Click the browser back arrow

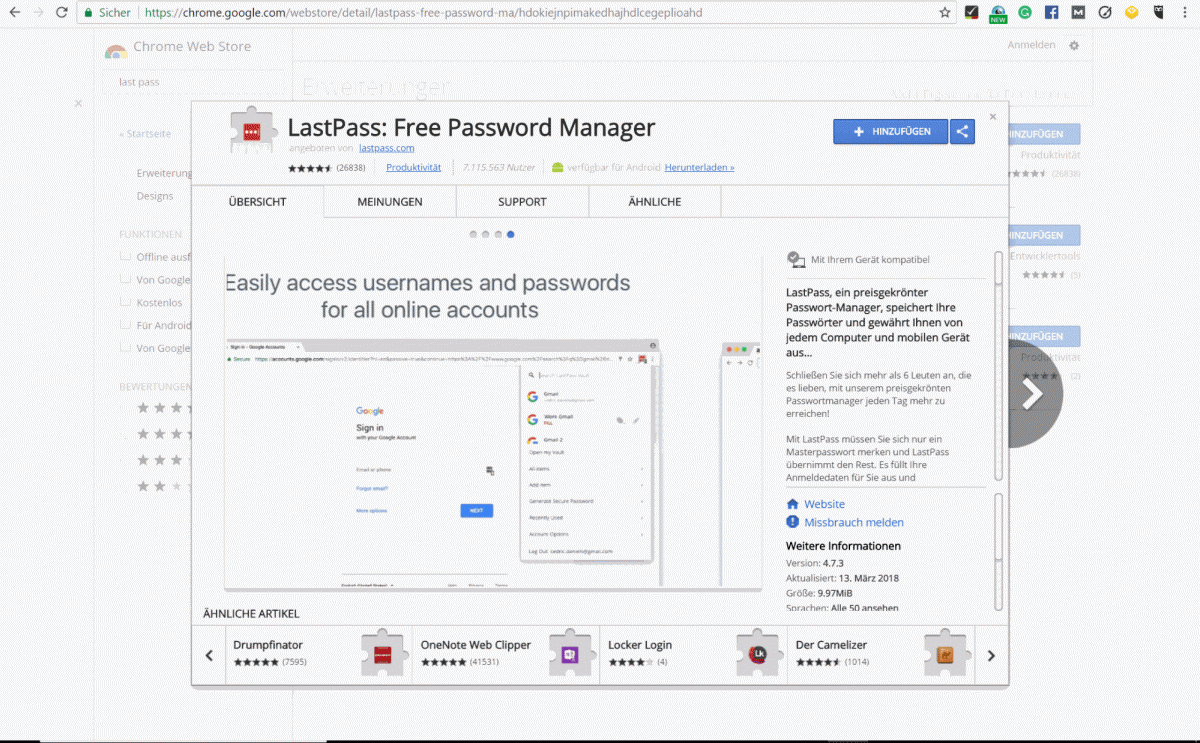14,13
